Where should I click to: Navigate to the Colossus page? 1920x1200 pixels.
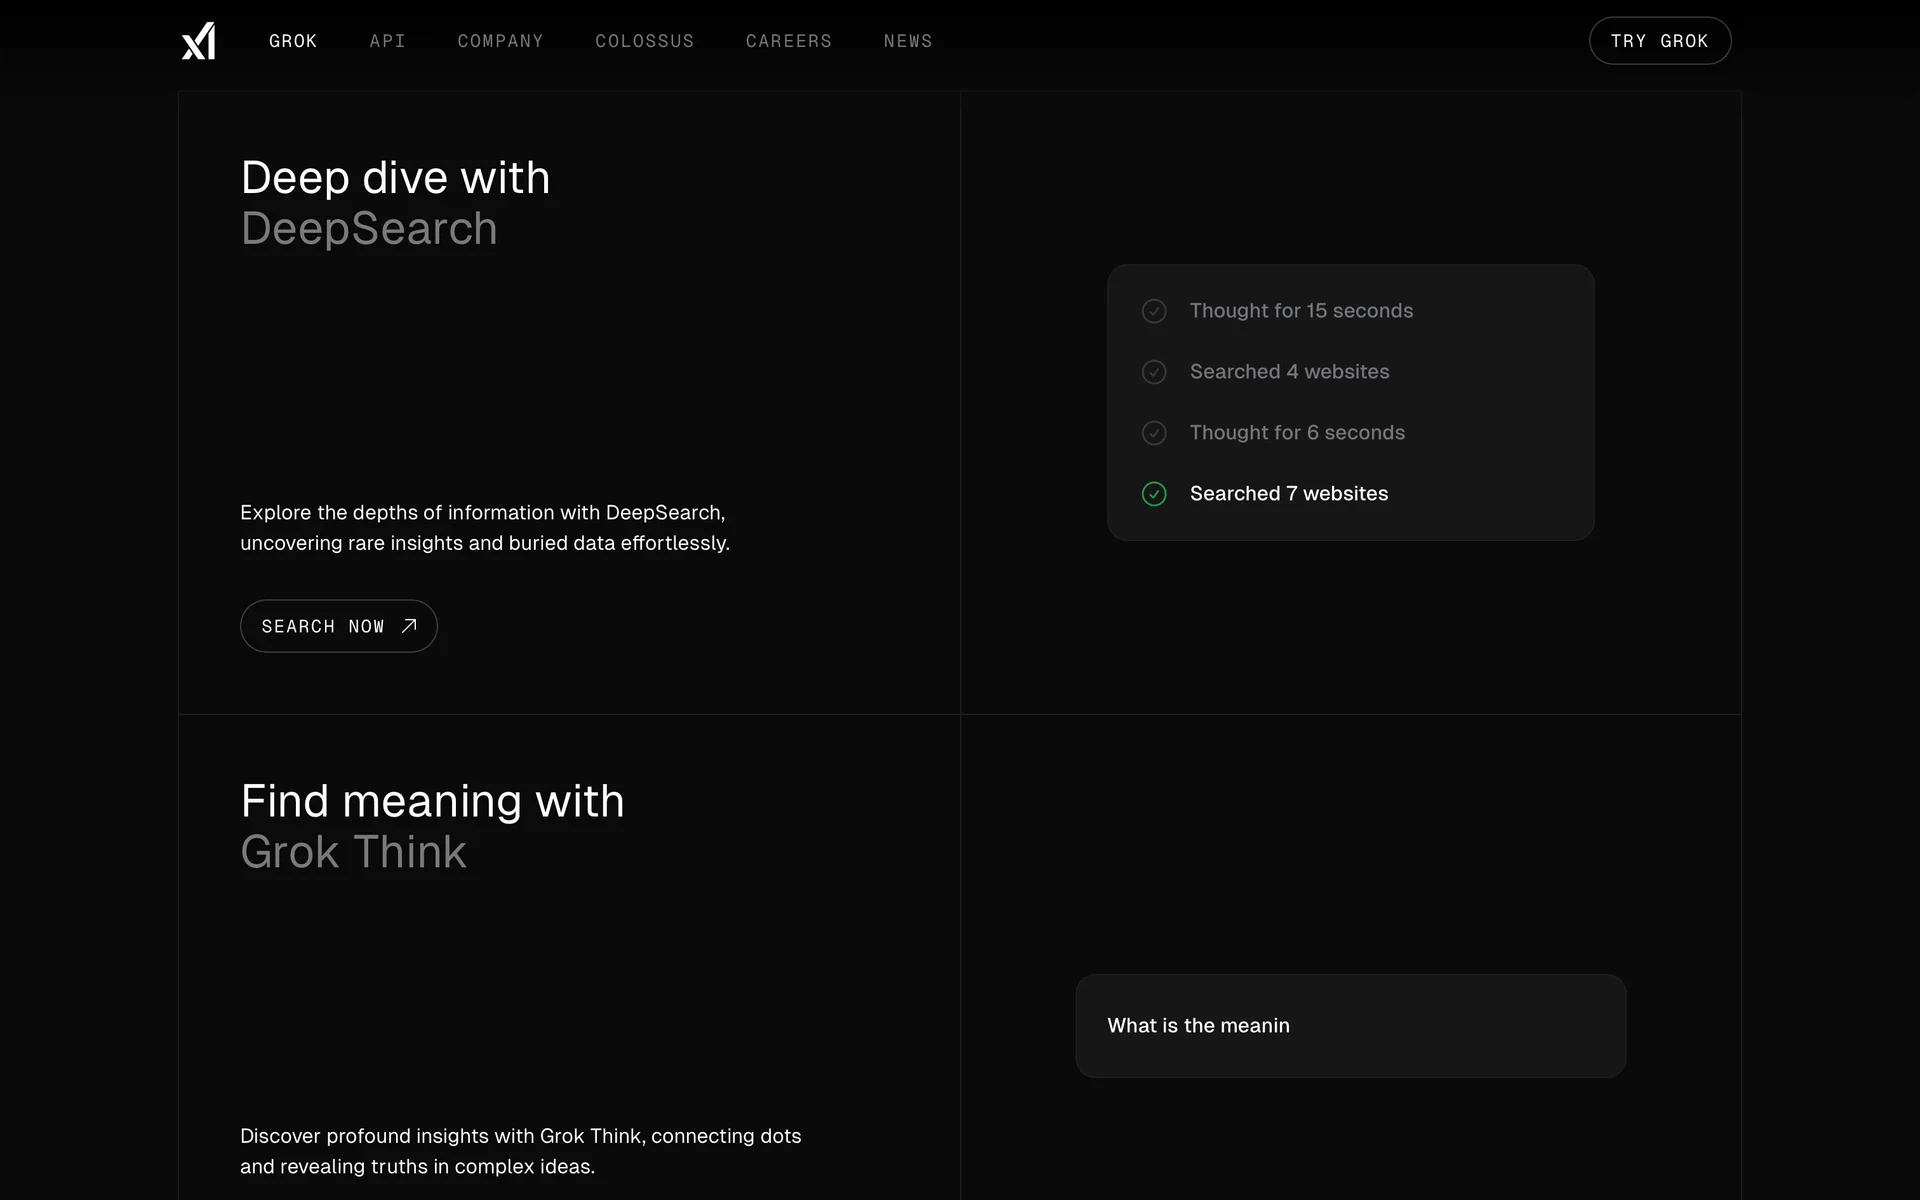pyautogui.click(x=644, y=41)
